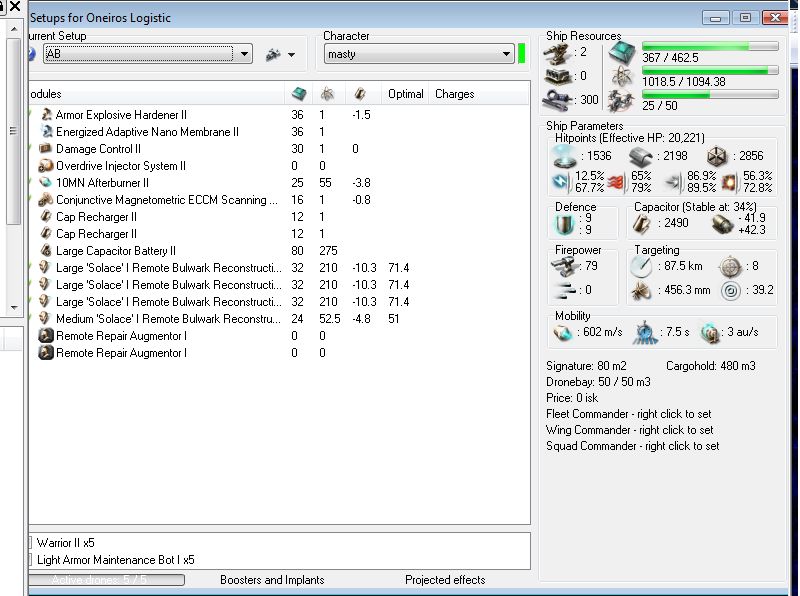
Task: Click the max locked targets icon showing 8
Action: [x=730, y=266]
